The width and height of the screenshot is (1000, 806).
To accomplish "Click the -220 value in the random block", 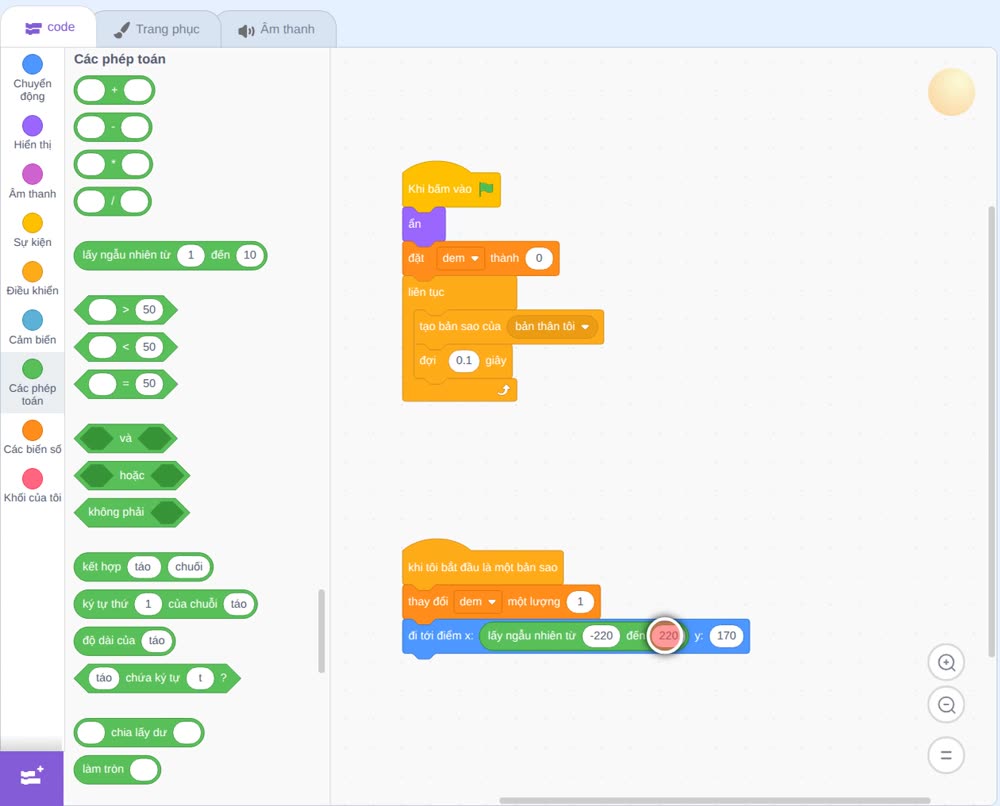I will [601, 636].
